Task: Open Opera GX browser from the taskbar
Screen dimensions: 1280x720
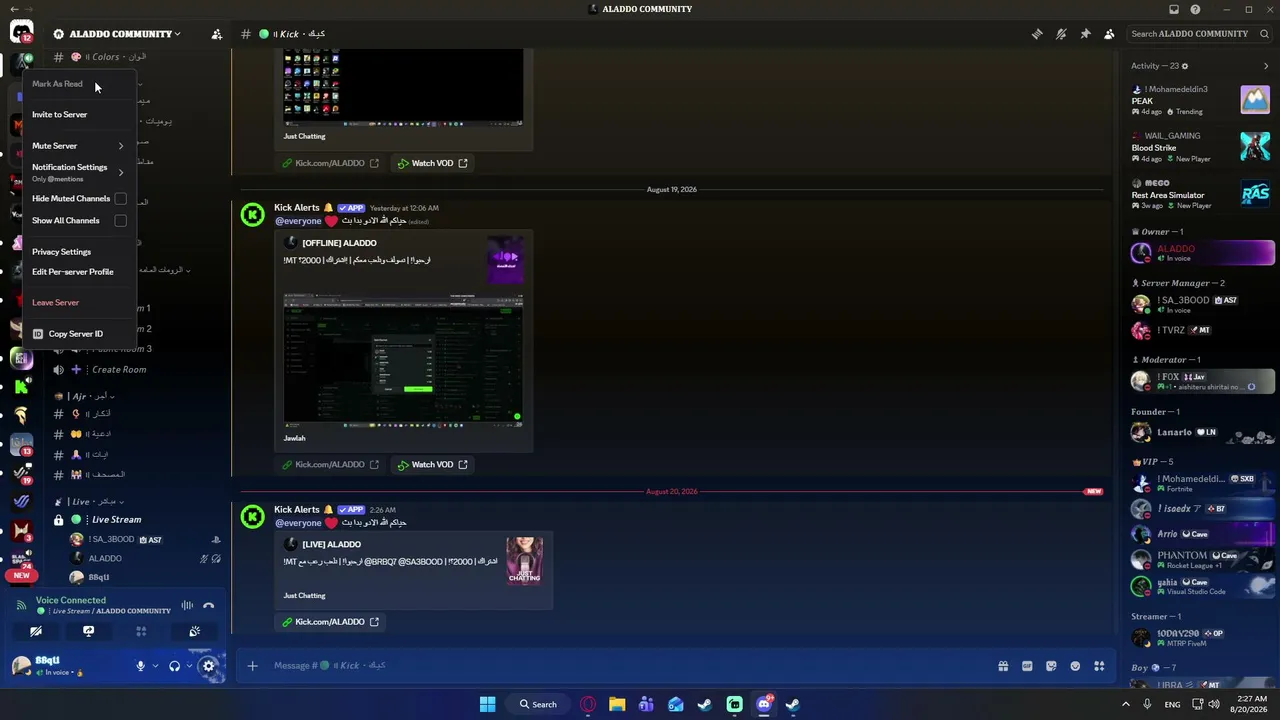Action: coord(588,704)
